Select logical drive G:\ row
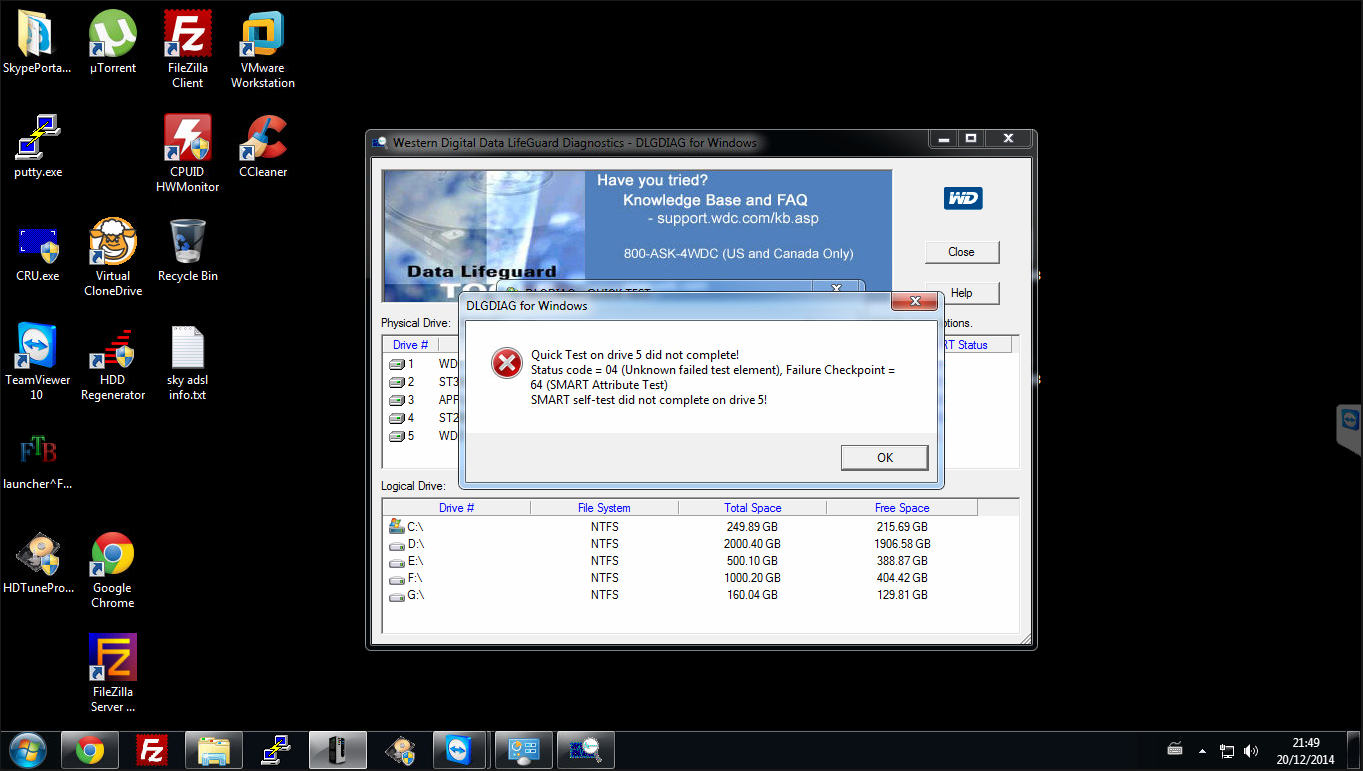The height and width of the screenshot is (771, 1363). click(680, 595)
